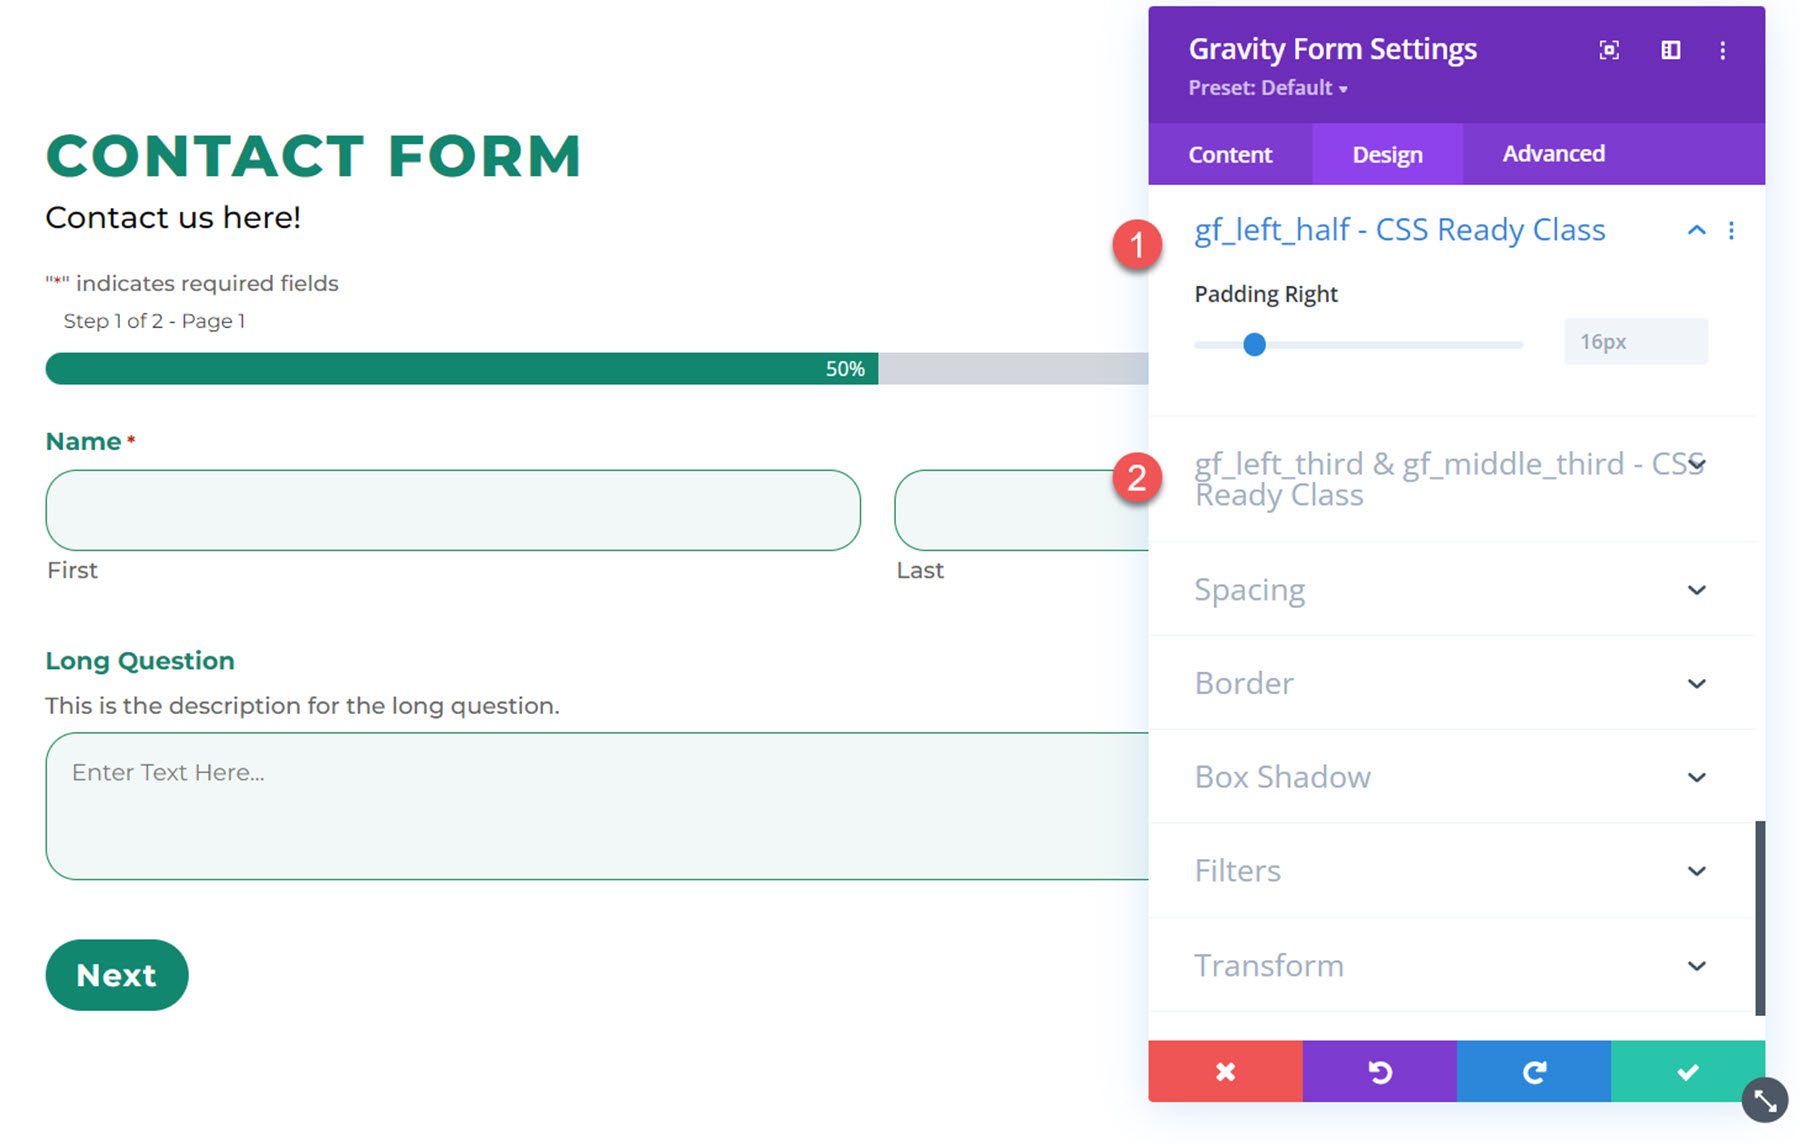
Task: Save changes with the green checkmark
Action: pos(1687,1072)
